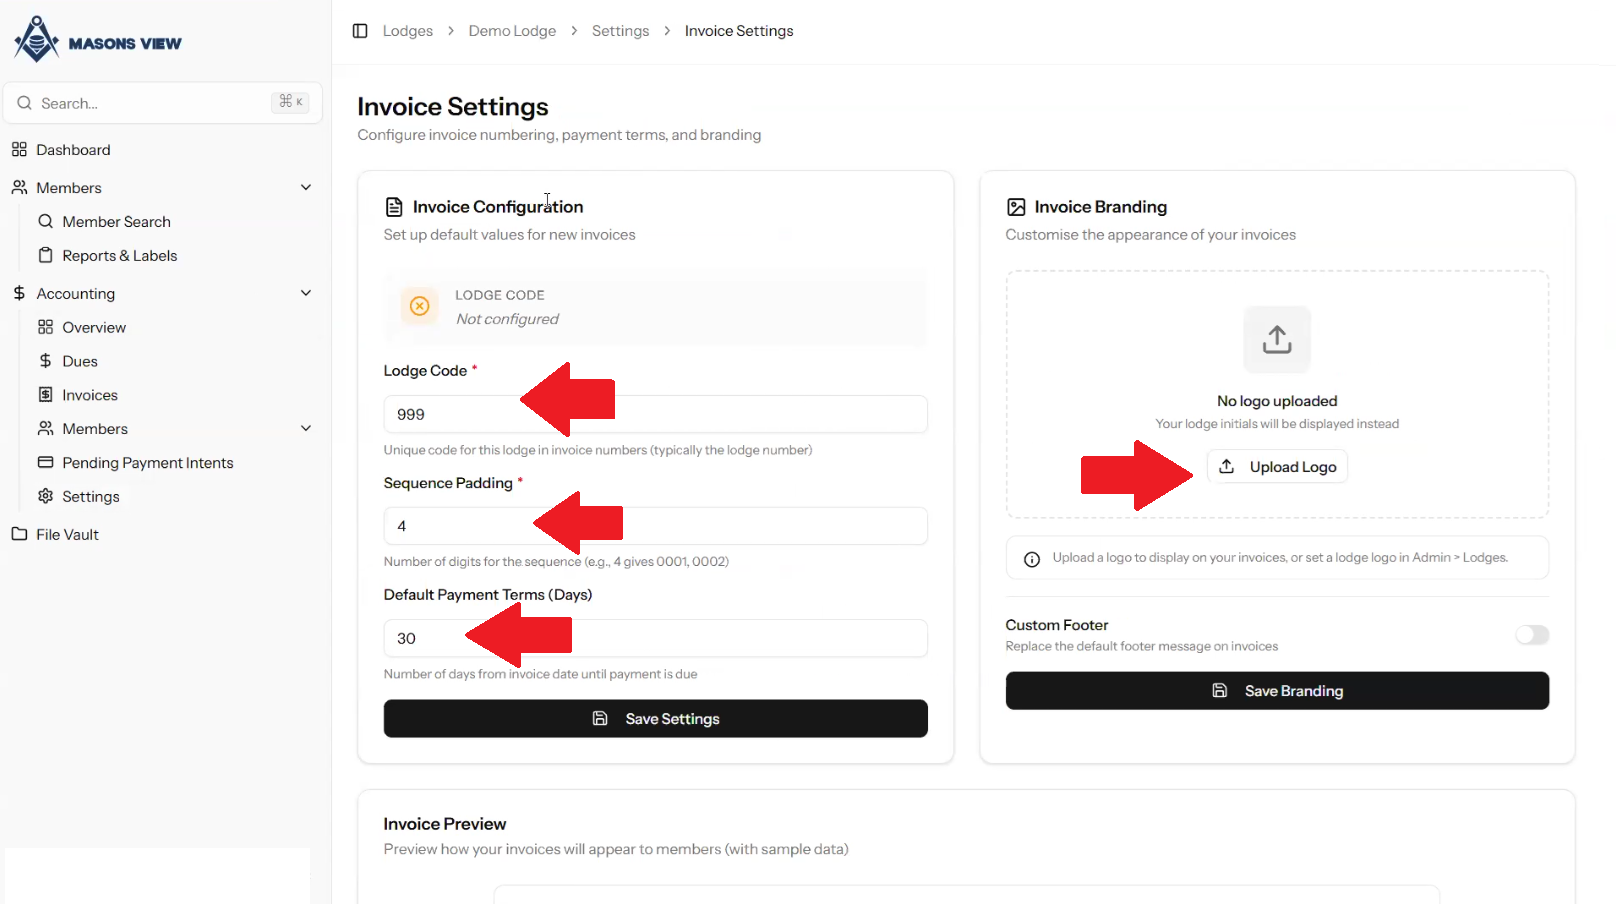Open the Dashboard page
This screenshot has height=904, width=1616.
click(73, 150)
